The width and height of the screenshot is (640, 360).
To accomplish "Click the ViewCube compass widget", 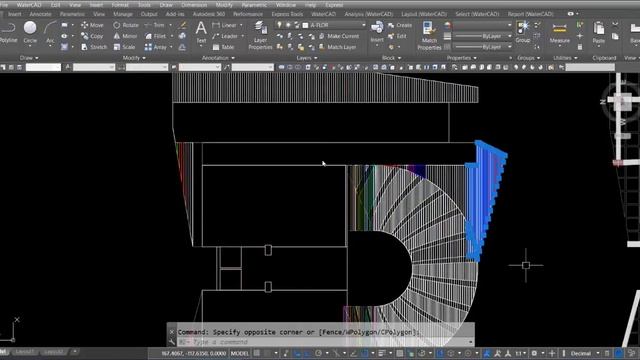I will [x=621, y=101].
